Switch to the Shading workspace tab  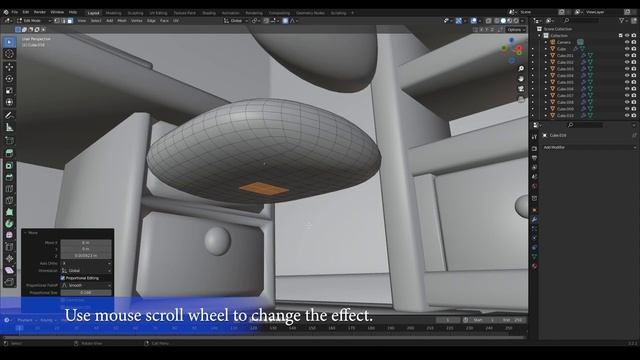[209, 13]
